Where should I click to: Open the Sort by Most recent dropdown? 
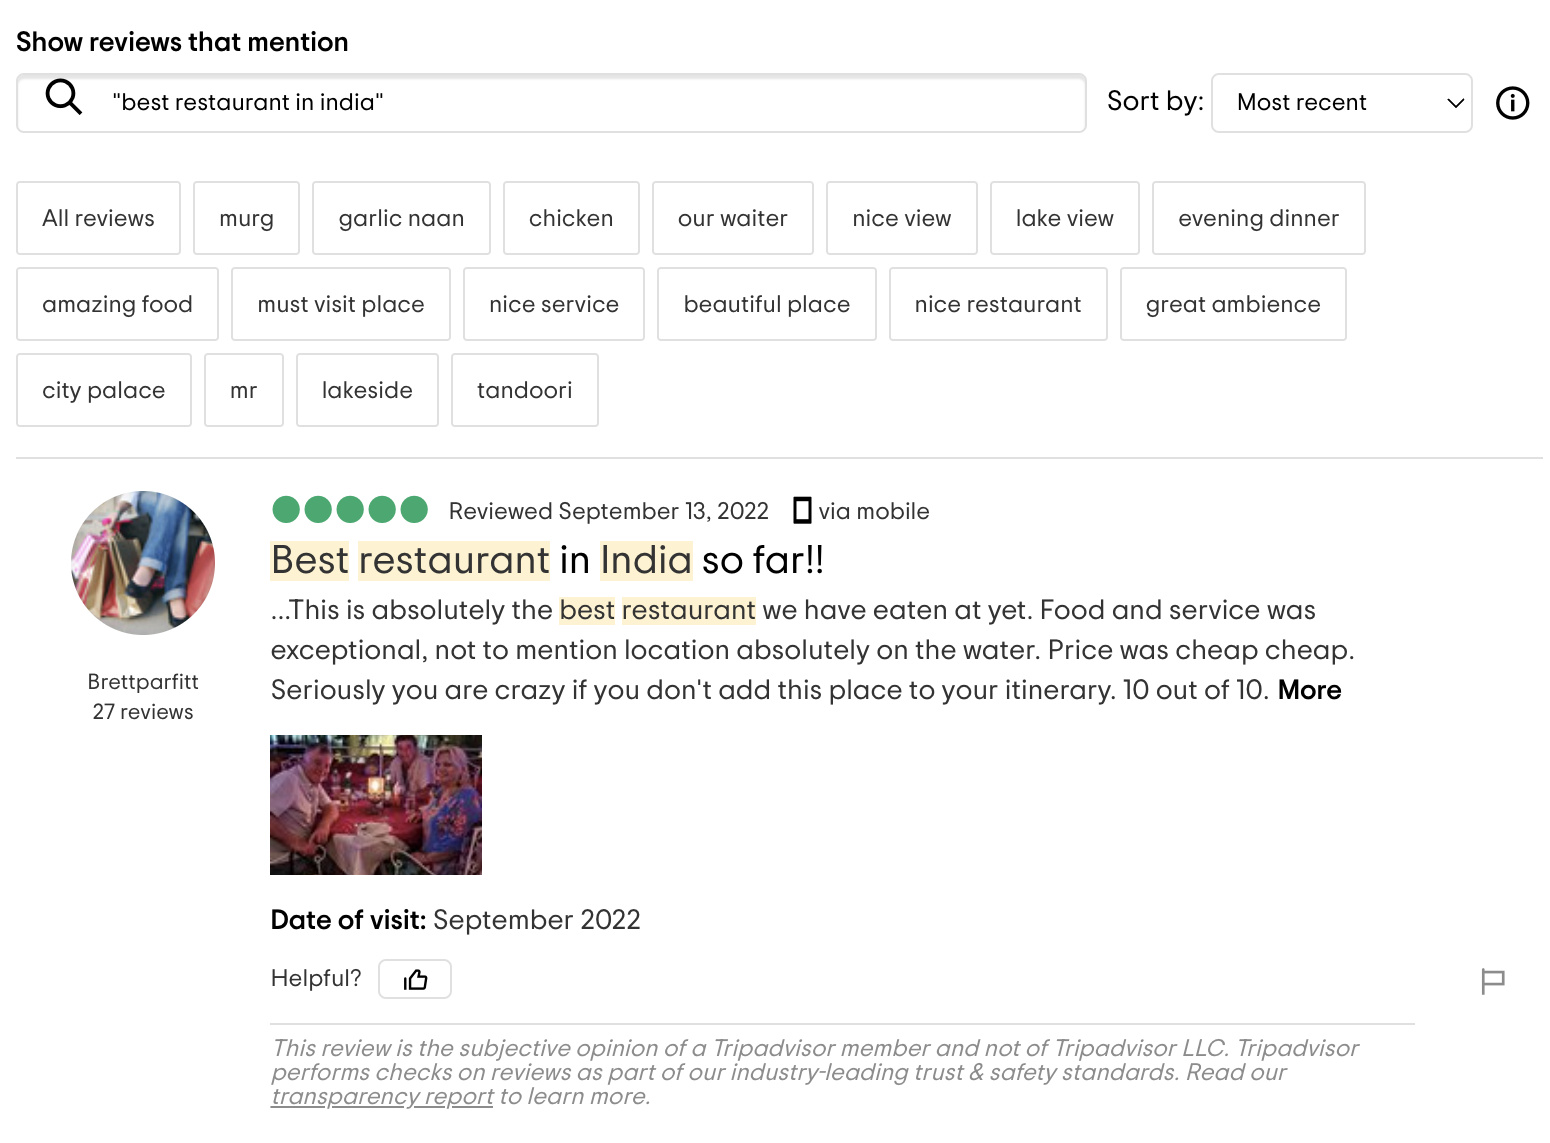[x=1341, y=103]
